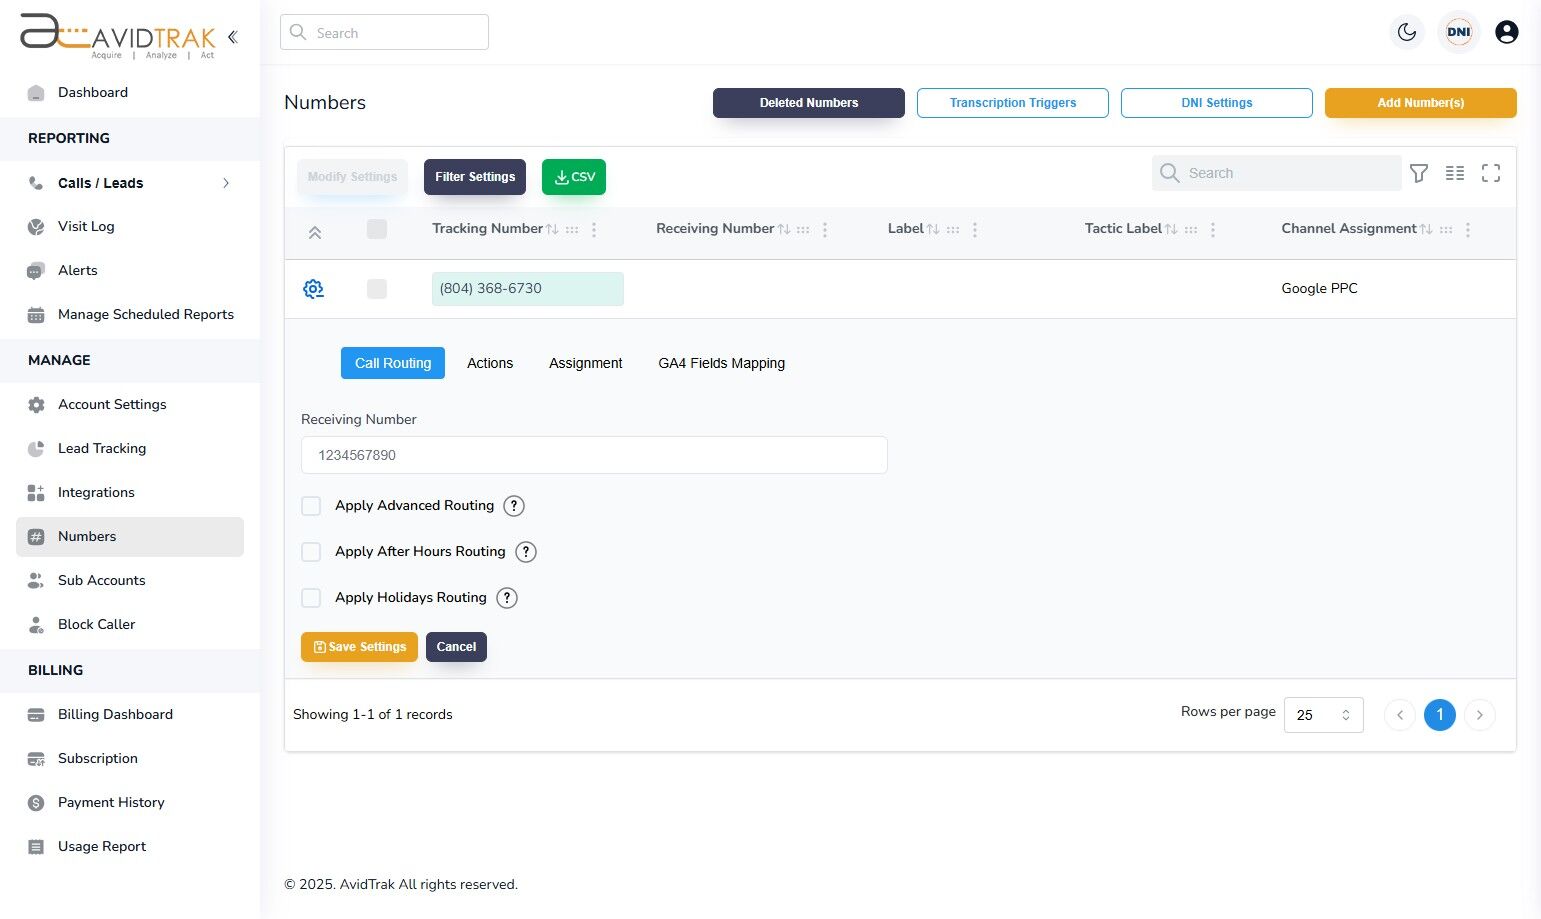The image size is (1541, 919).
Task: Click the Save Settings button
Action: click(359, 647)
